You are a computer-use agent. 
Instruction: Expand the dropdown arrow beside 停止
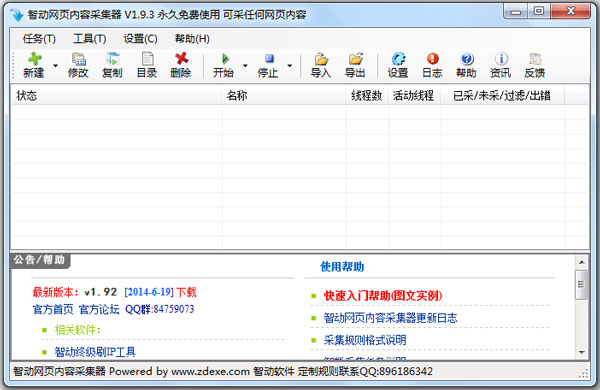click(290, 65)
